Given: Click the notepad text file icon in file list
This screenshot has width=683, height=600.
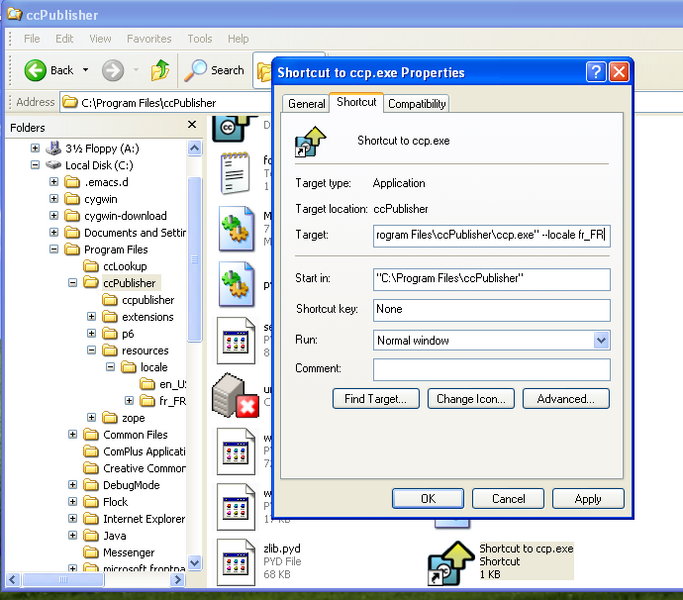Looking at the screenshot, I should click(x=235, y=173).
